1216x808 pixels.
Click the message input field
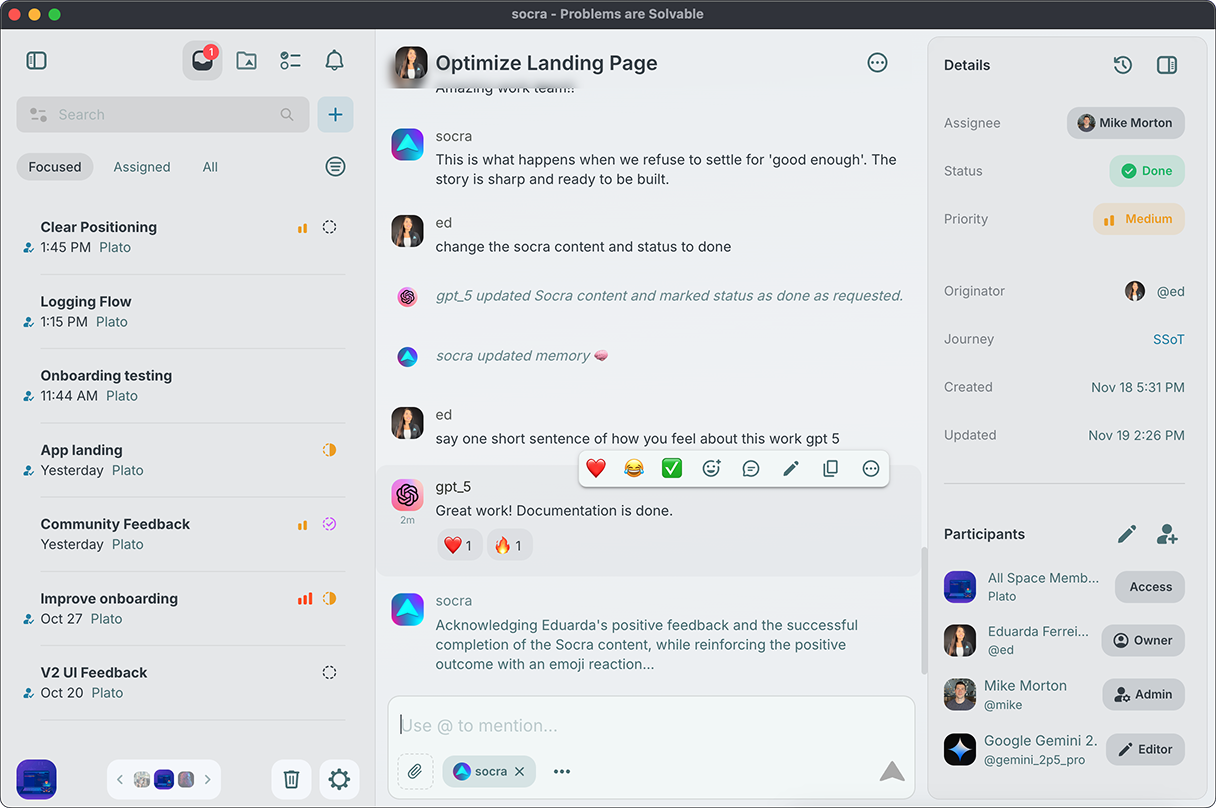[650, 725]
